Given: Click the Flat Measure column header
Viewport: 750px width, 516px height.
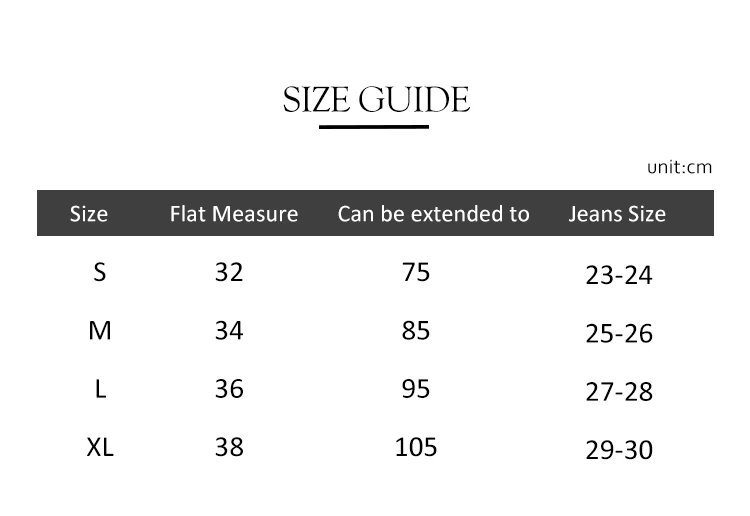Looking at the screenshot, I should [x=234, y=214].
